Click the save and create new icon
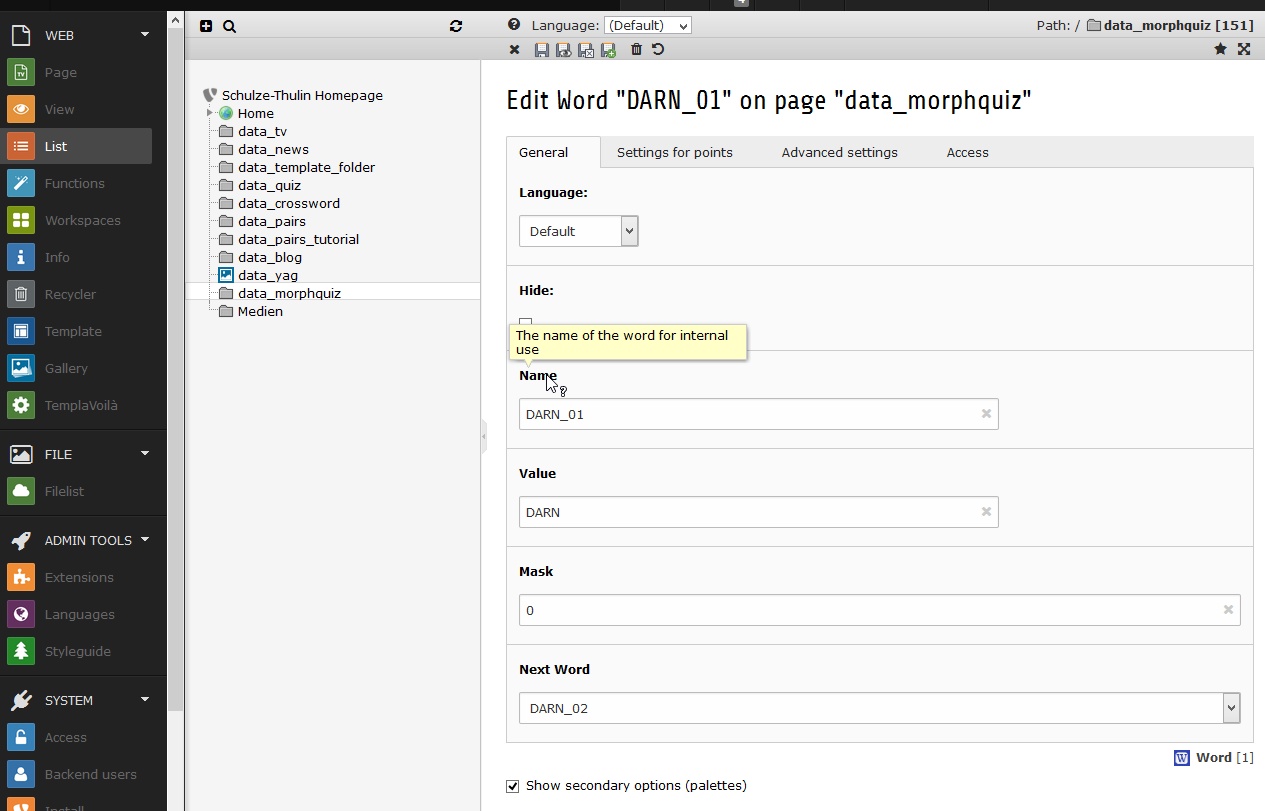This screenshot has width=1265, height=811. click(608, 49)
